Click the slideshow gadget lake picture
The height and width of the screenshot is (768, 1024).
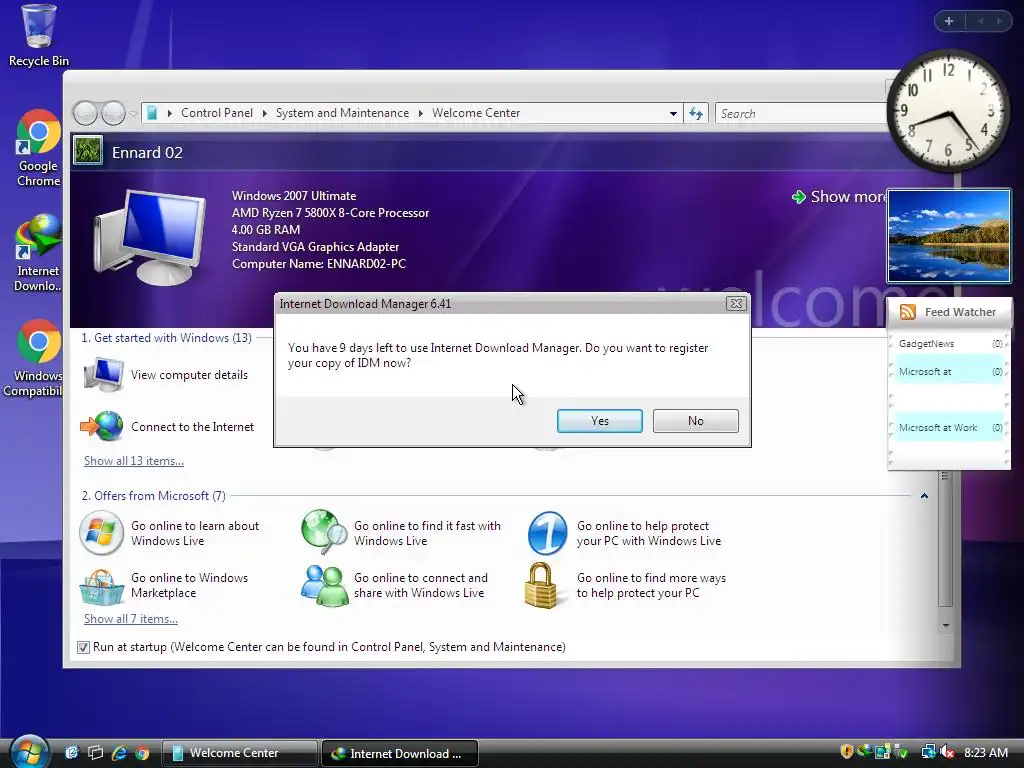[948, 236]
